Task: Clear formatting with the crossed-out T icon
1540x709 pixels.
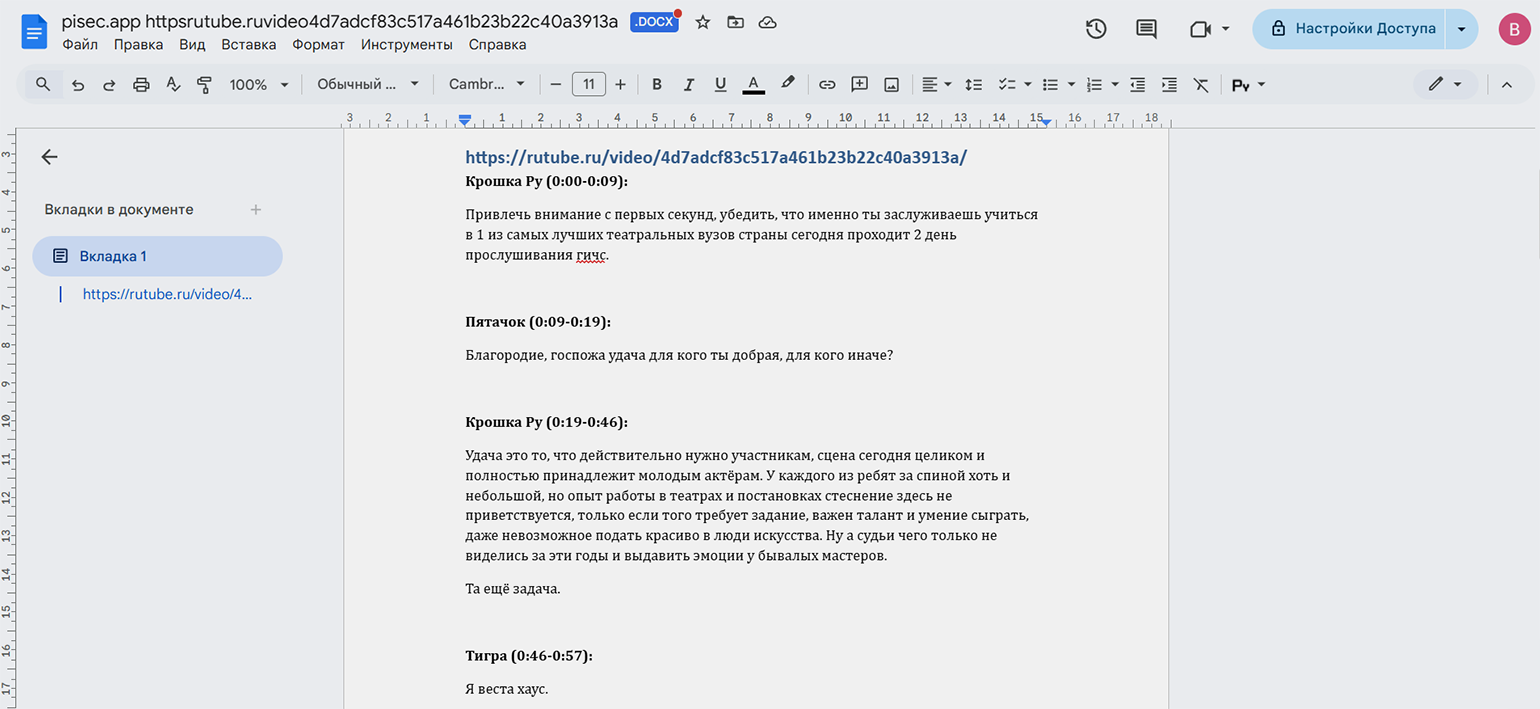Action: pyautogui.click(x=1201, y=85)
